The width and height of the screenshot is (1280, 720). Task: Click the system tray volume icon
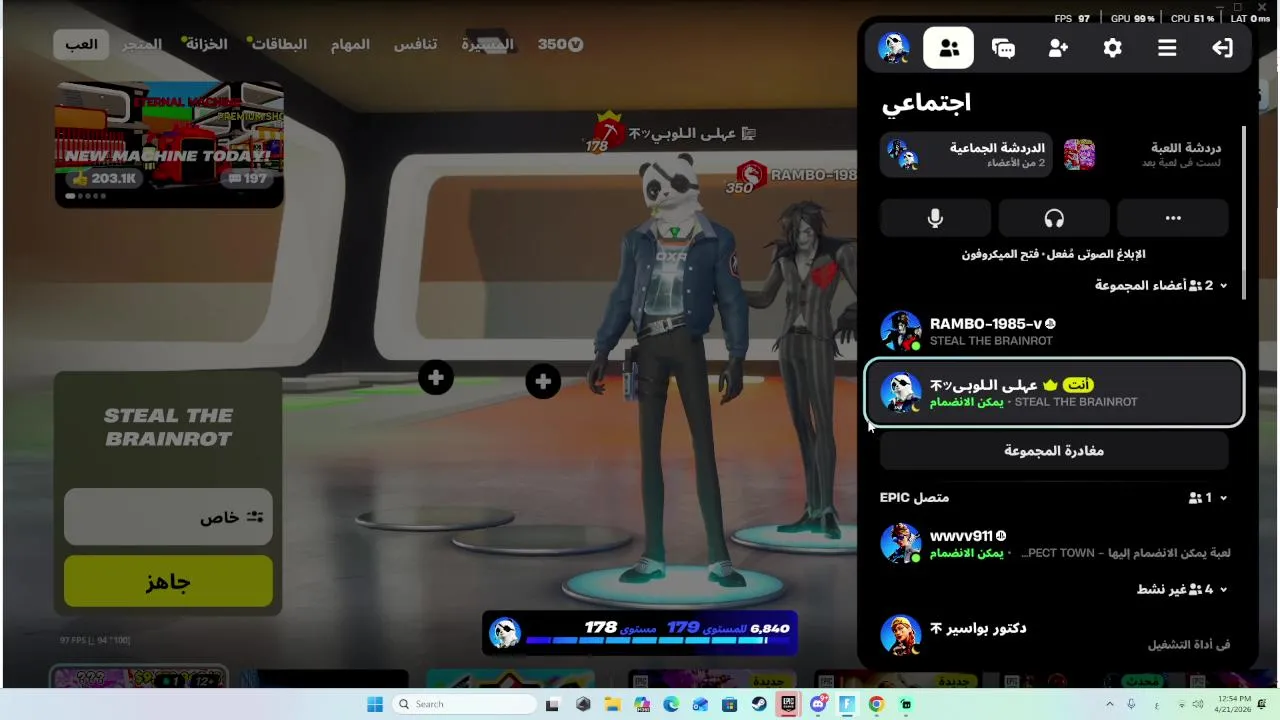pos(1197,704)
